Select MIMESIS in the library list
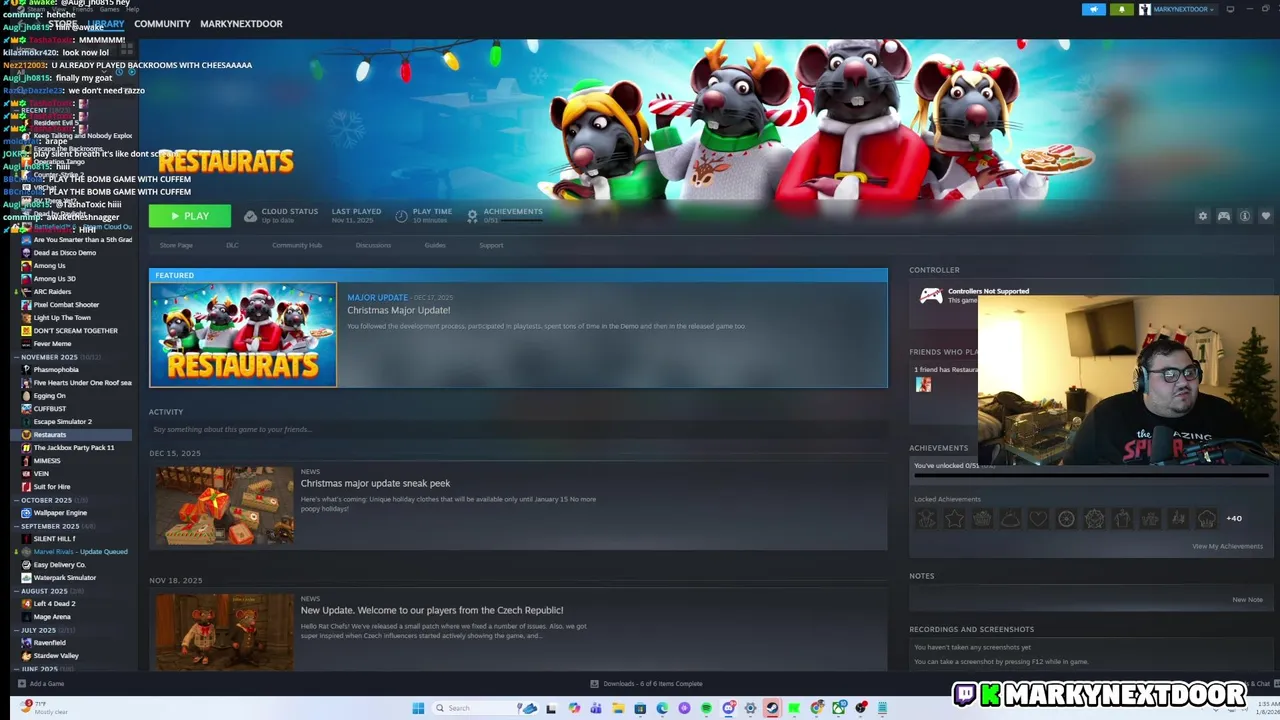Image resolution: width=1280 pixels, height=720 pixels. (x=47, y=461)
